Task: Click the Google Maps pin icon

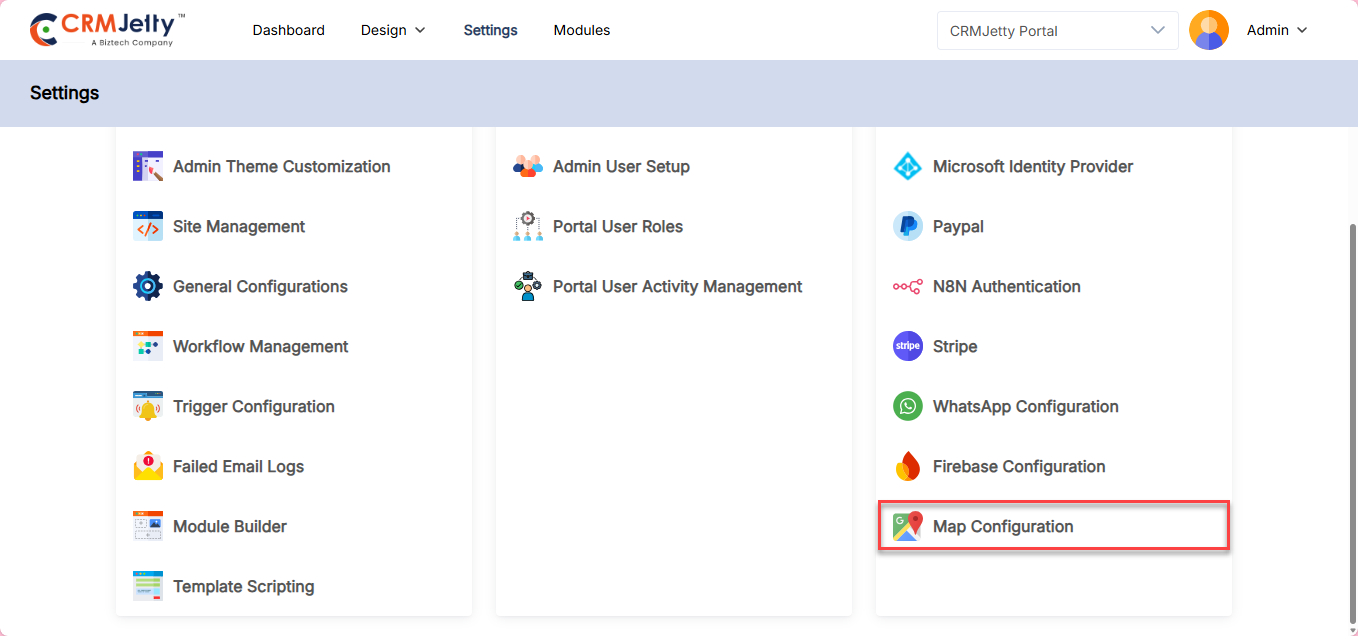Action: 907,527
